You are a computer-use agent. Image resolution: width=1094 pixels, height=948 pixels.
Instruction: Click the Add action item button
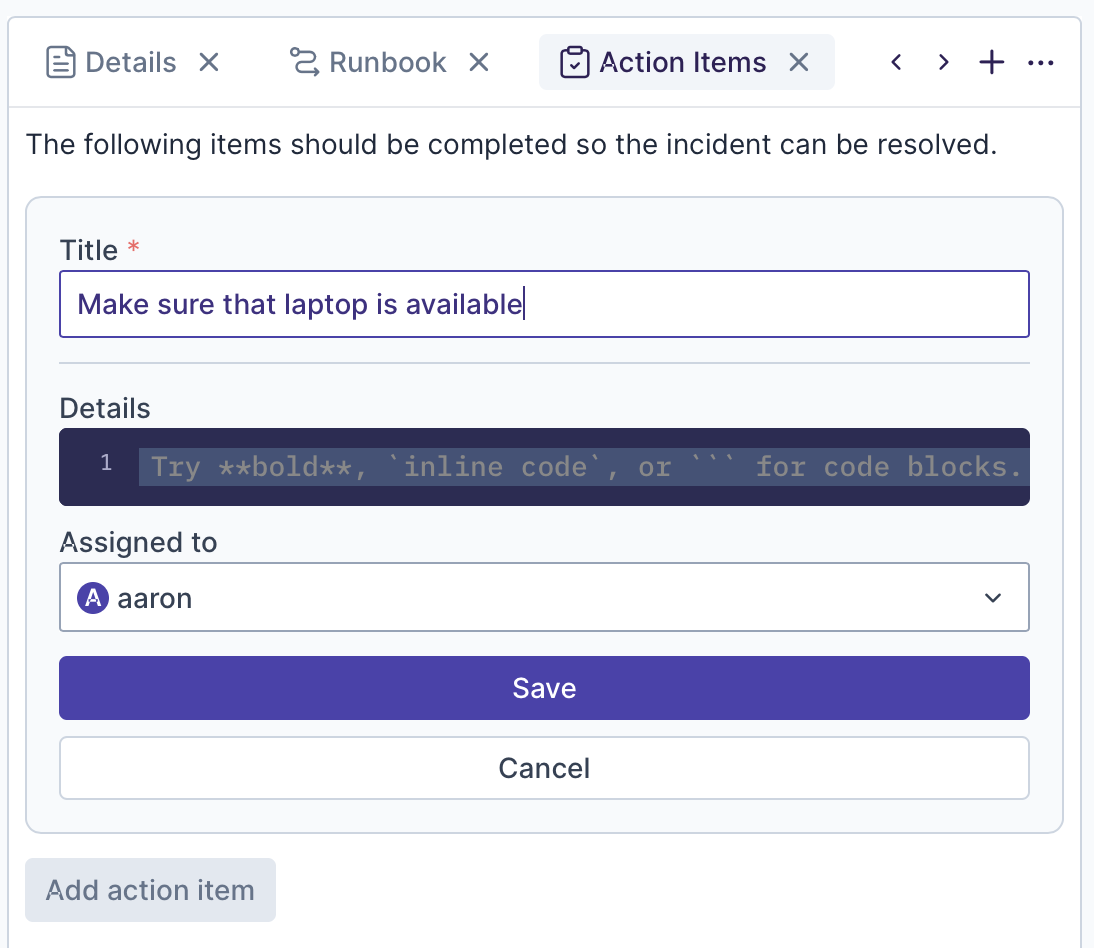pyautogui.click(x=150, y=890)
